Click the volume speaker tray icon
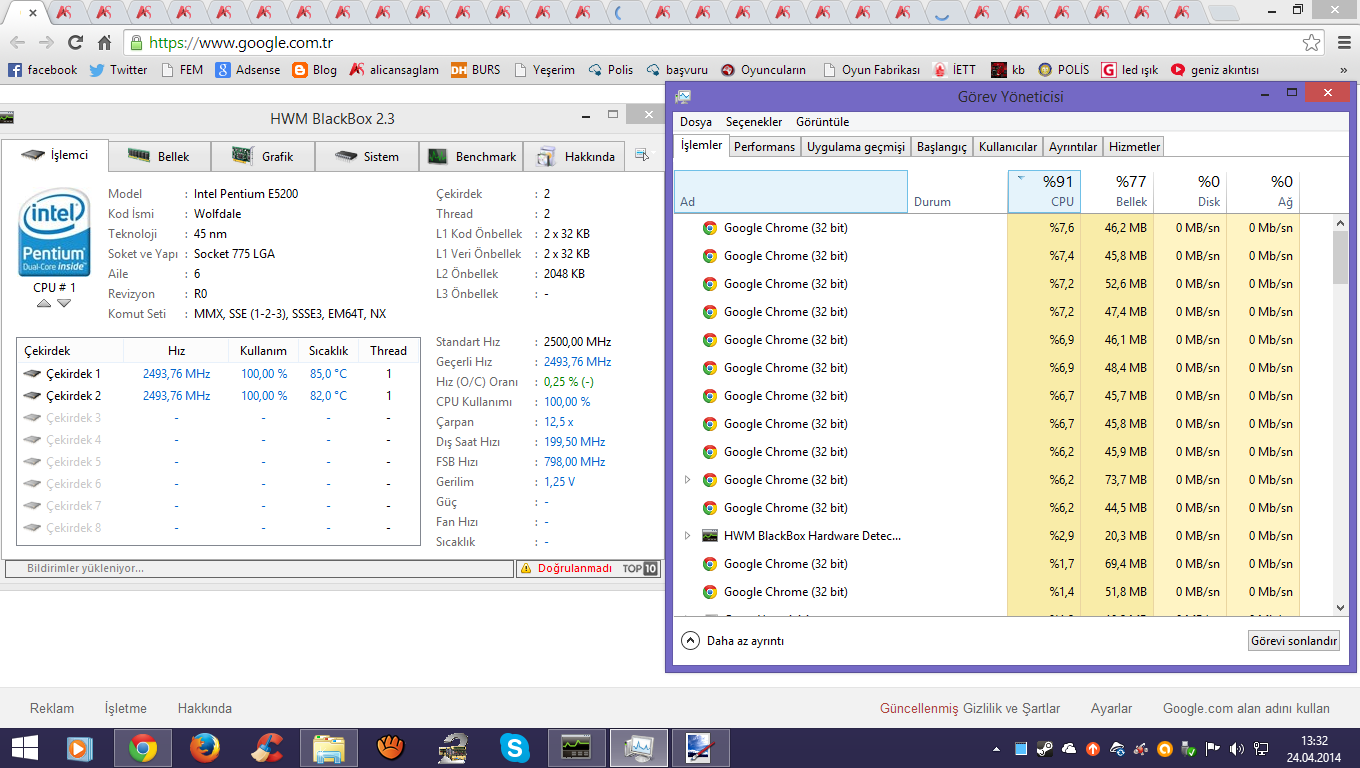Screen dimensions: 1360x768 click(1237, 748)
